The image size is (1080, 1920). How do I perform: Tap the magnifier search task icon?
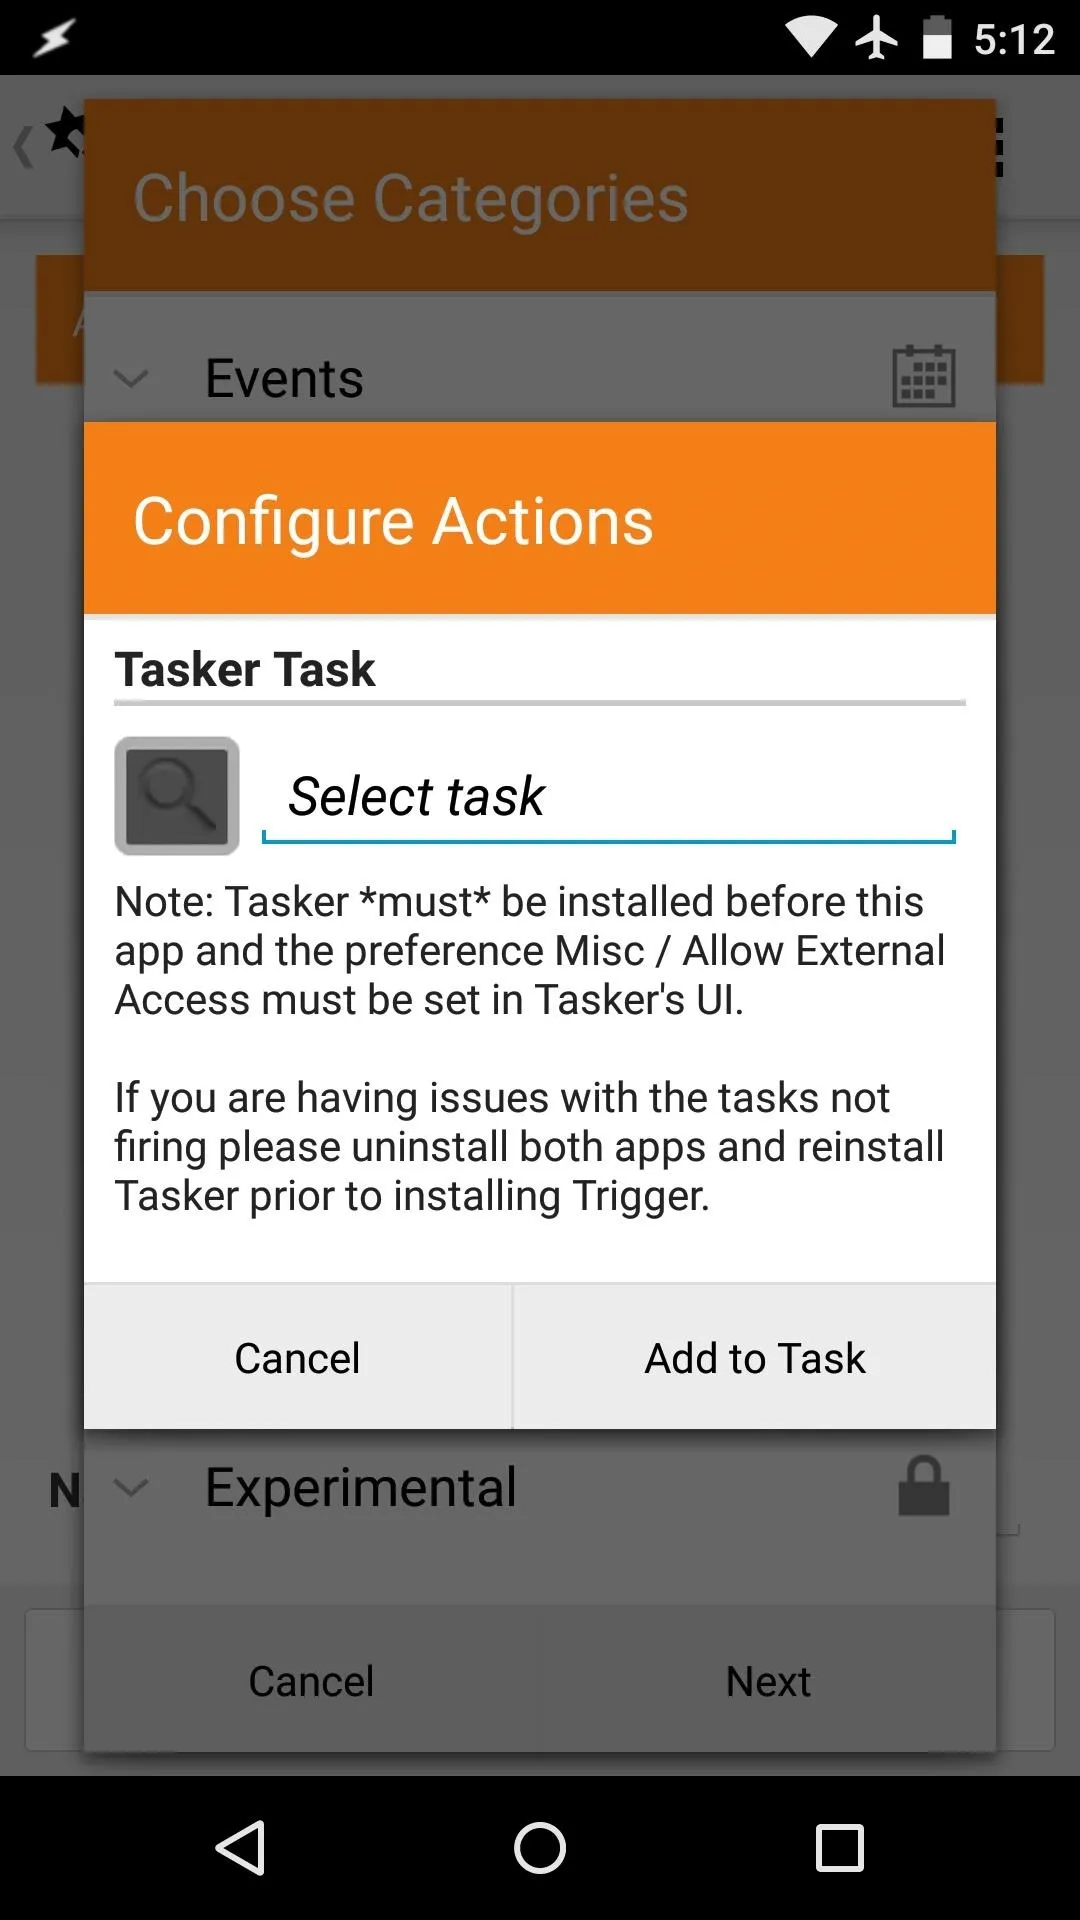coord(177,796)
